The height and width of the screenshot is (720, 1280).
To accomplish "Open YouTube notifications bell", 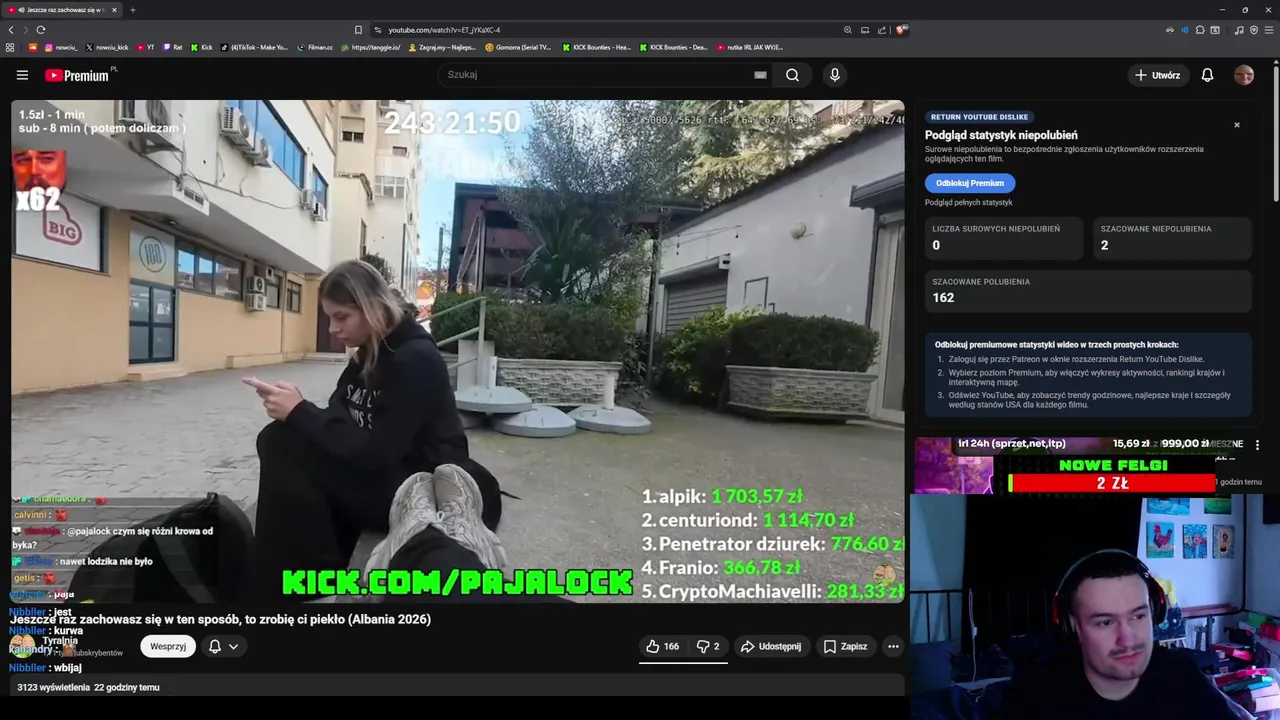I will (1207, 75).
